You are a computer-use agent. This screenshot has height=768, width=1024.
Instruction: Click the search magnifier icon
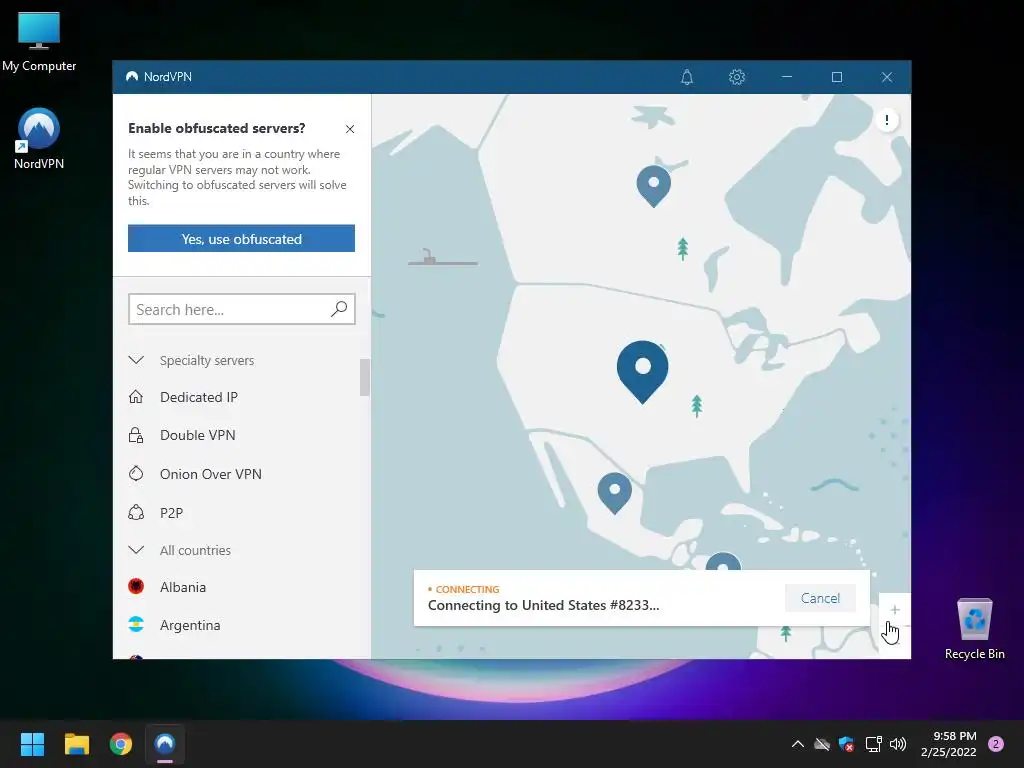click(339, 308)
